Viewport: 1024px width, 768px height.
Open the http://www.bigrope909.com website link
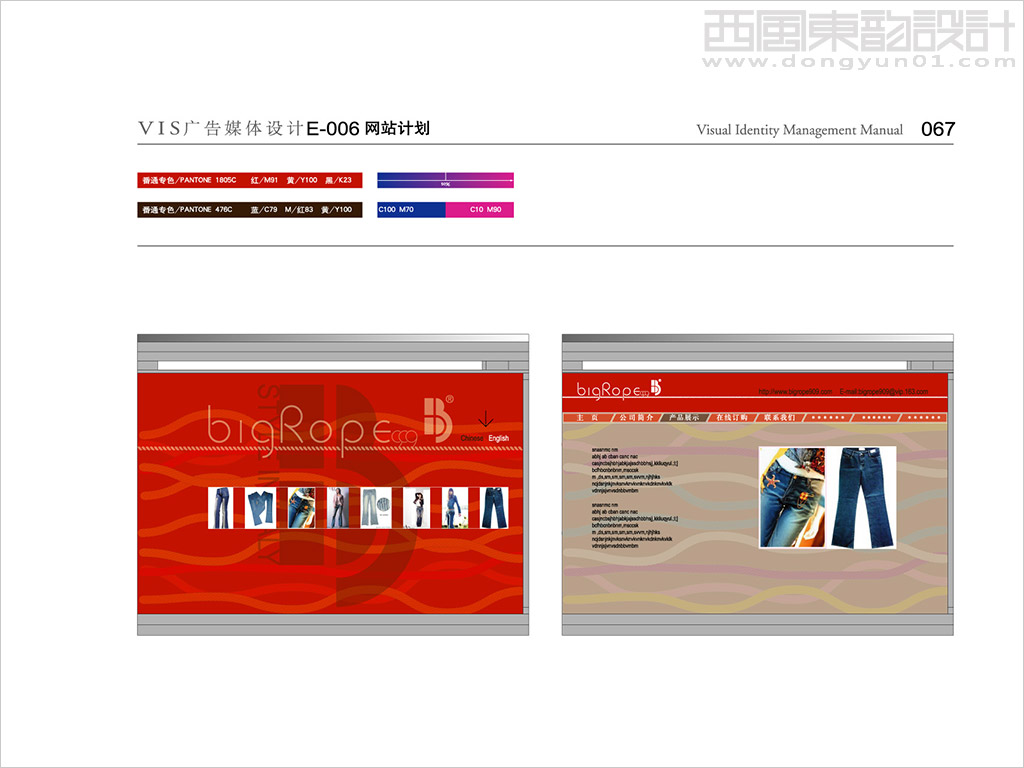795,392
